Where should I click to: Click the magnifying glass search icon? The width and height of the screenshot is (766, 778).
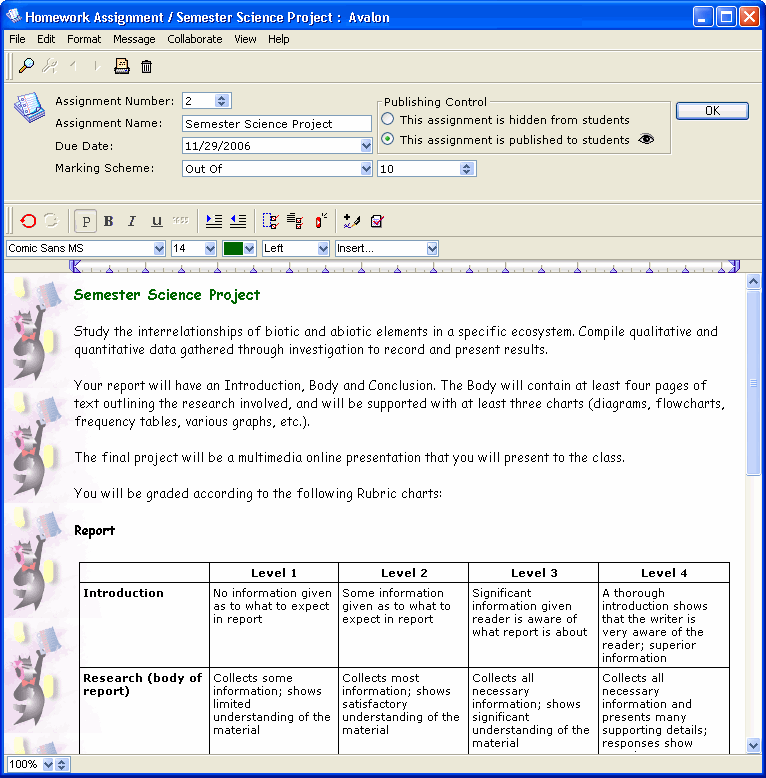pyautogui.click(x=27, y=66)
